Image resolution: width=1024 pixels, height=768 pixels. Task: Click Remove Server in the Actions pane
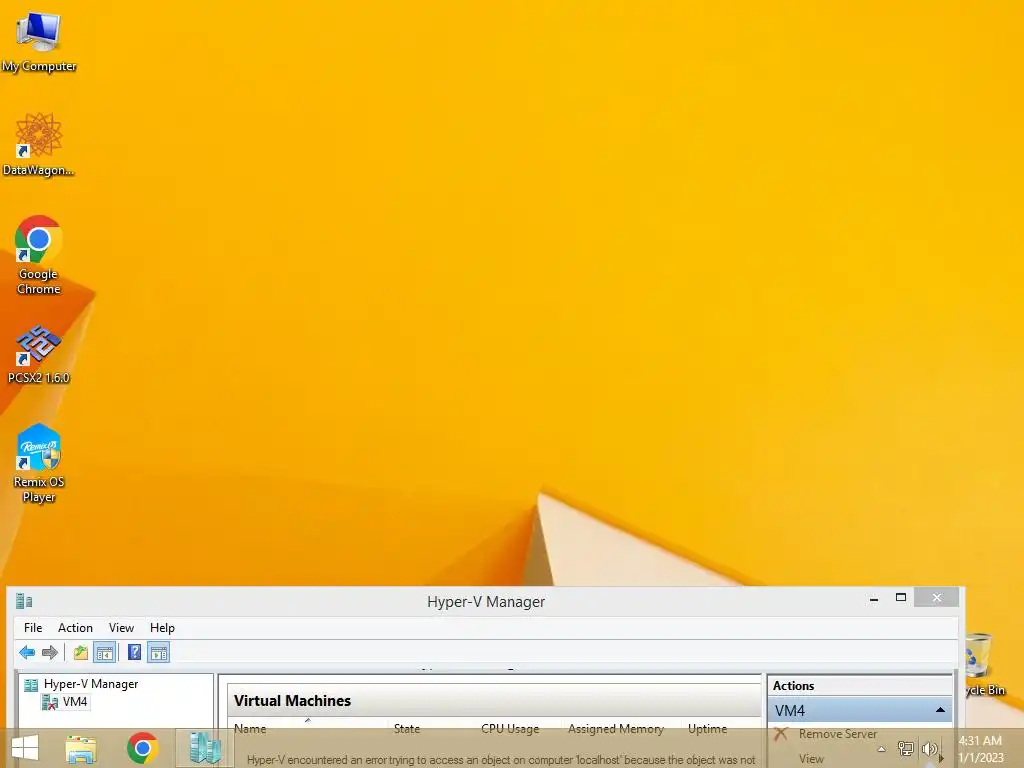(x=837, y=734)
